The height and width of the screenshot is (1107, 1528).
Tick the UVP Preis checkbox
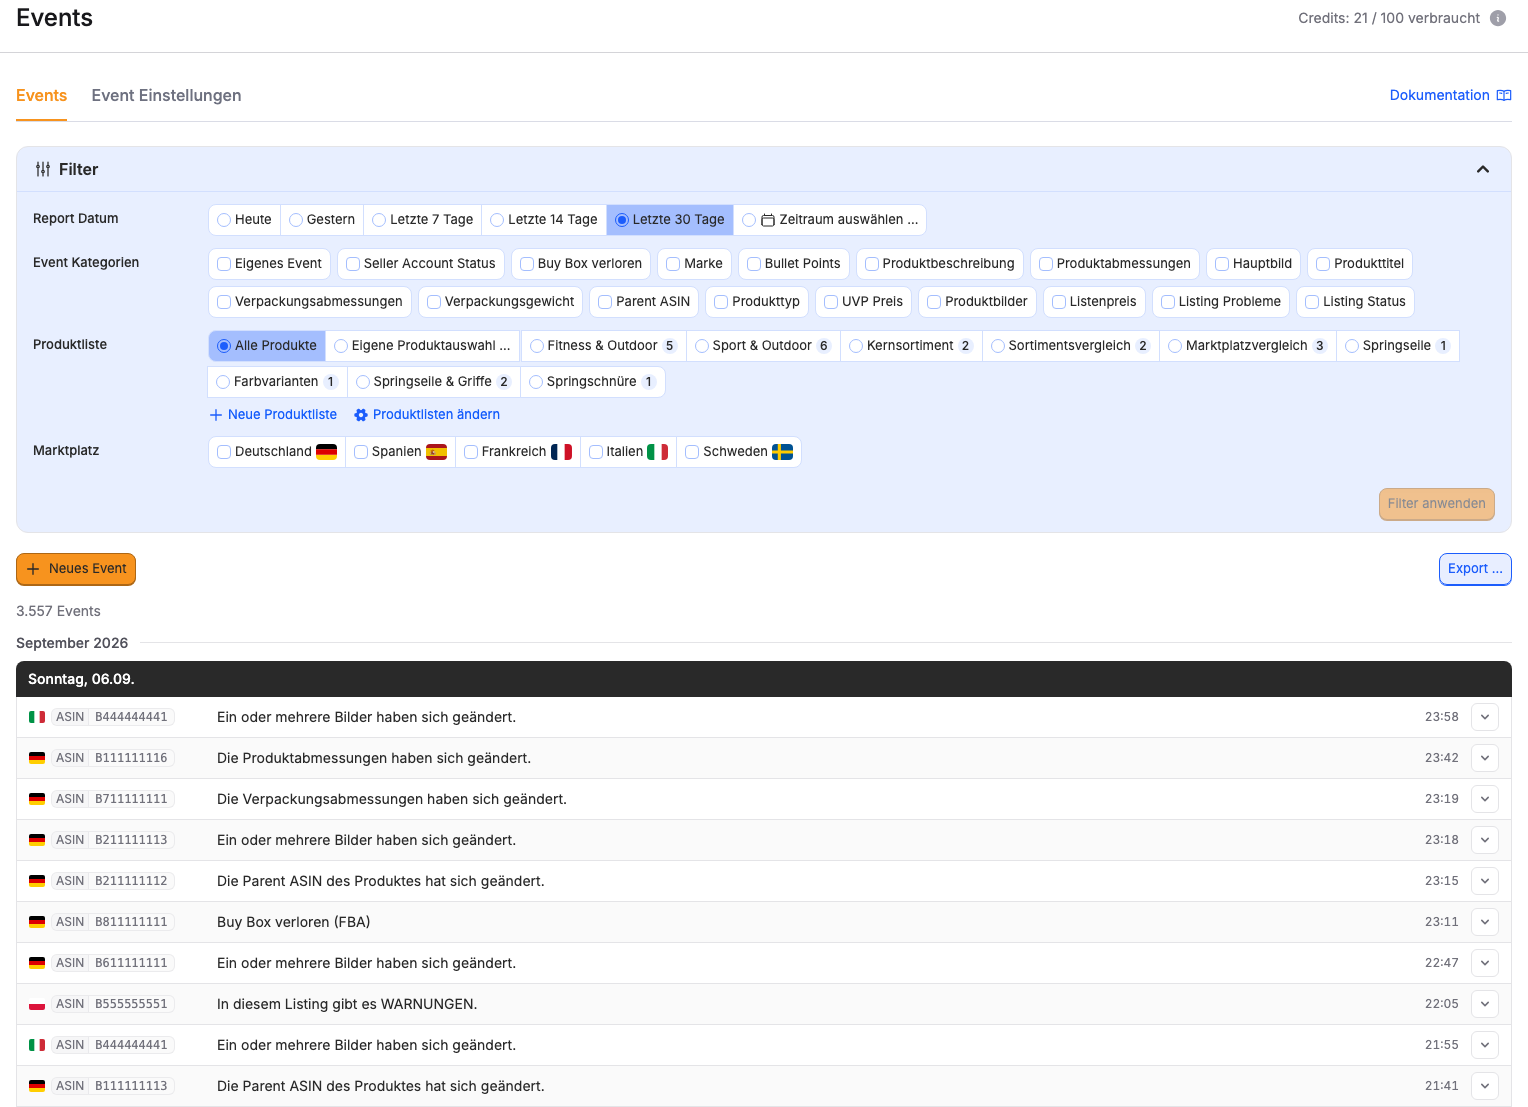[x=863, y=302]
